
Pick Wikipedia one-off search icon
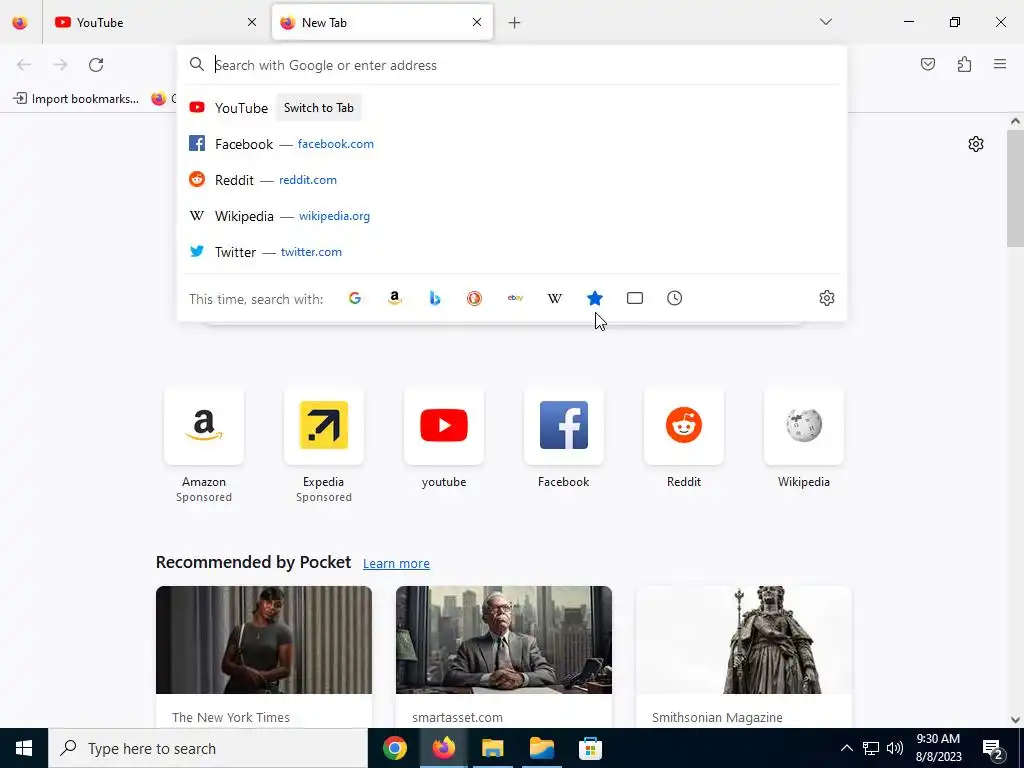click(x=555, y=298)
